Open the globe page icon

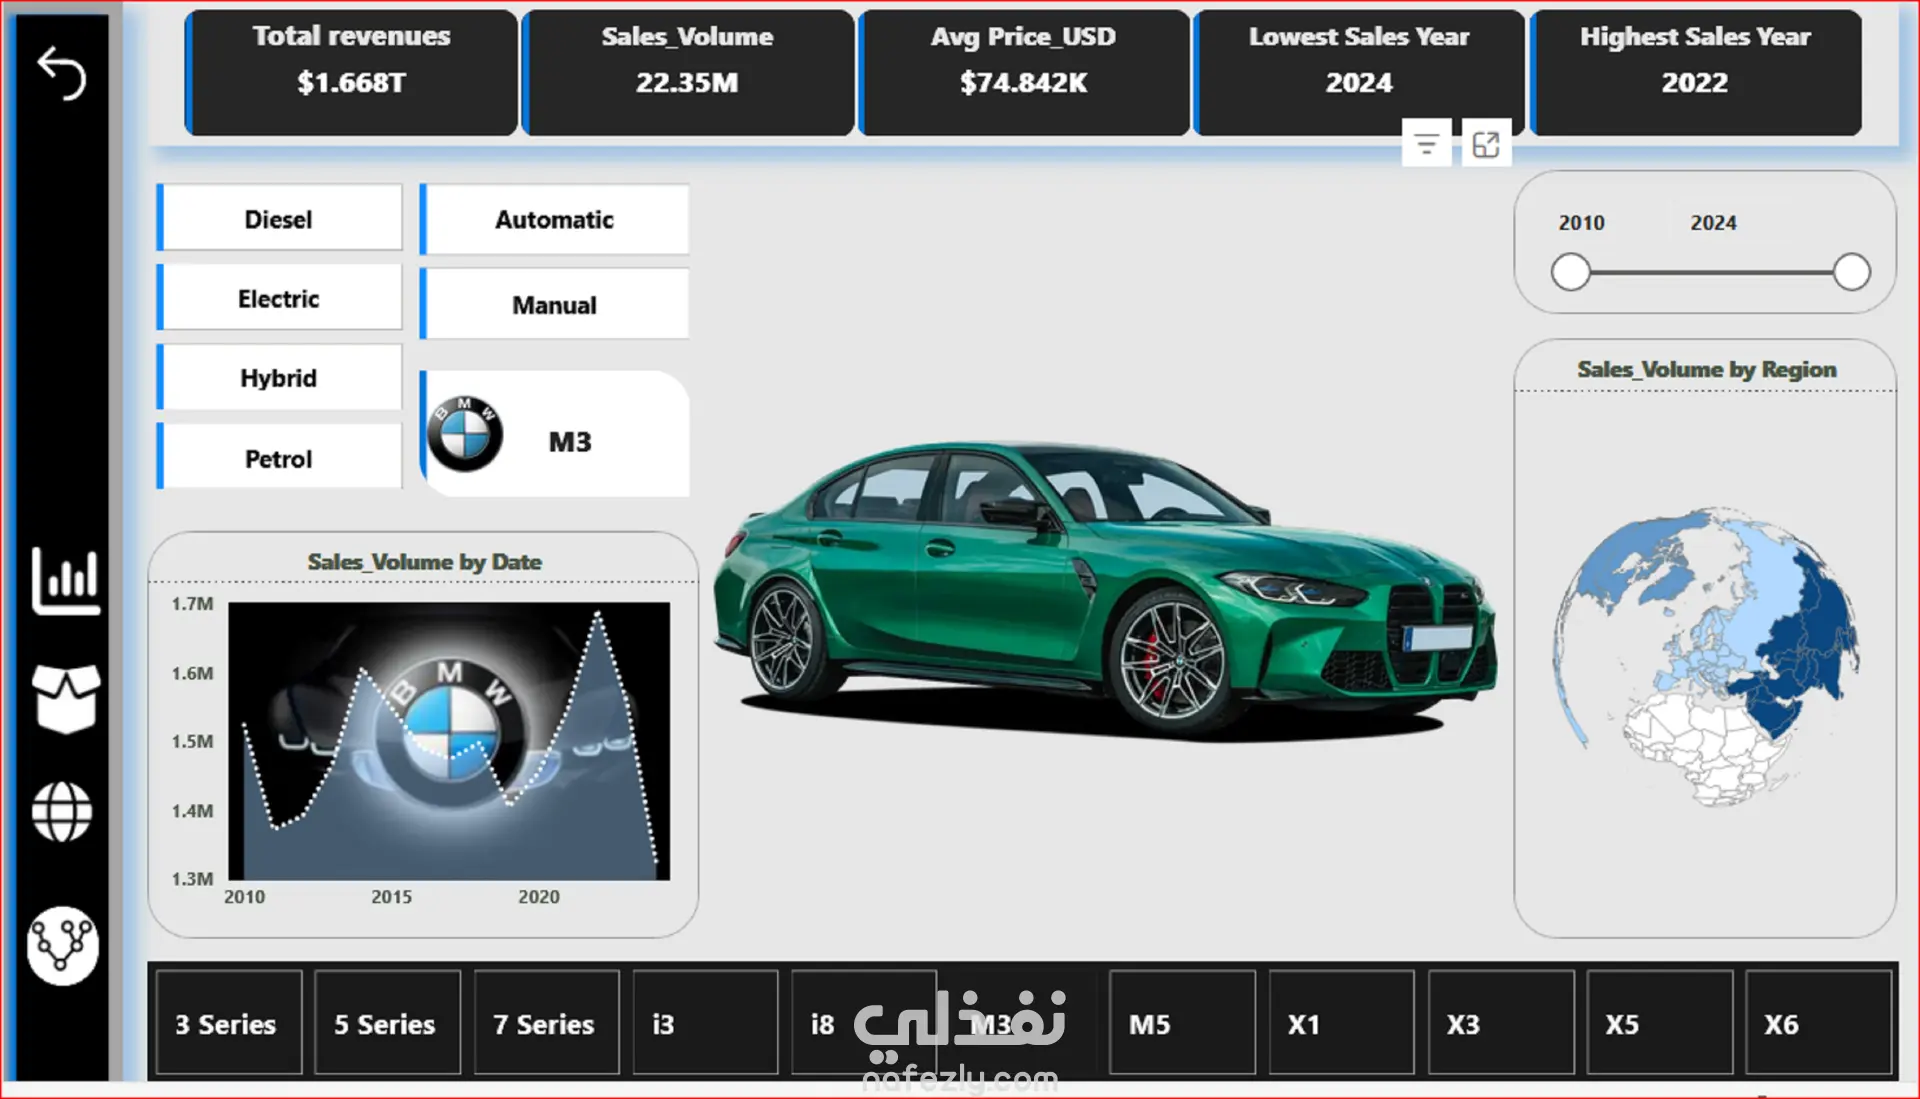click(x=62, y=811)
